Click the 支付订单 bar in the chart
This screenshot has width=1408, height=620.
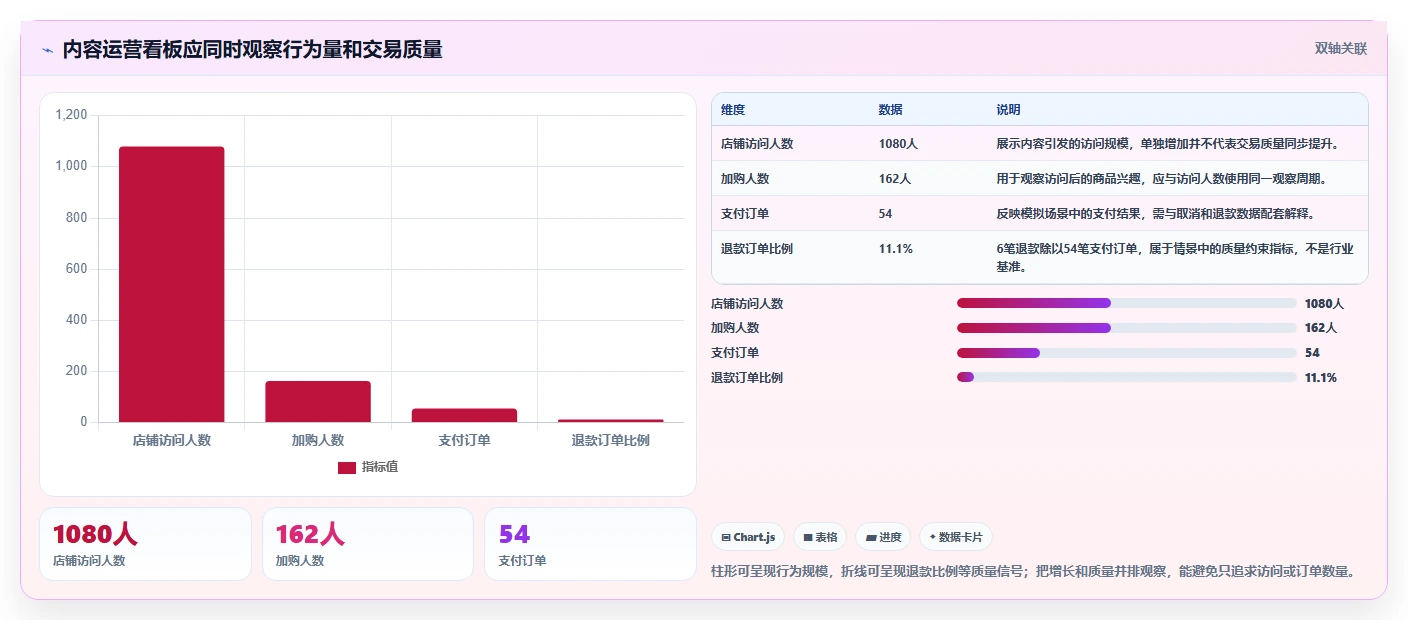click(464, 415)
